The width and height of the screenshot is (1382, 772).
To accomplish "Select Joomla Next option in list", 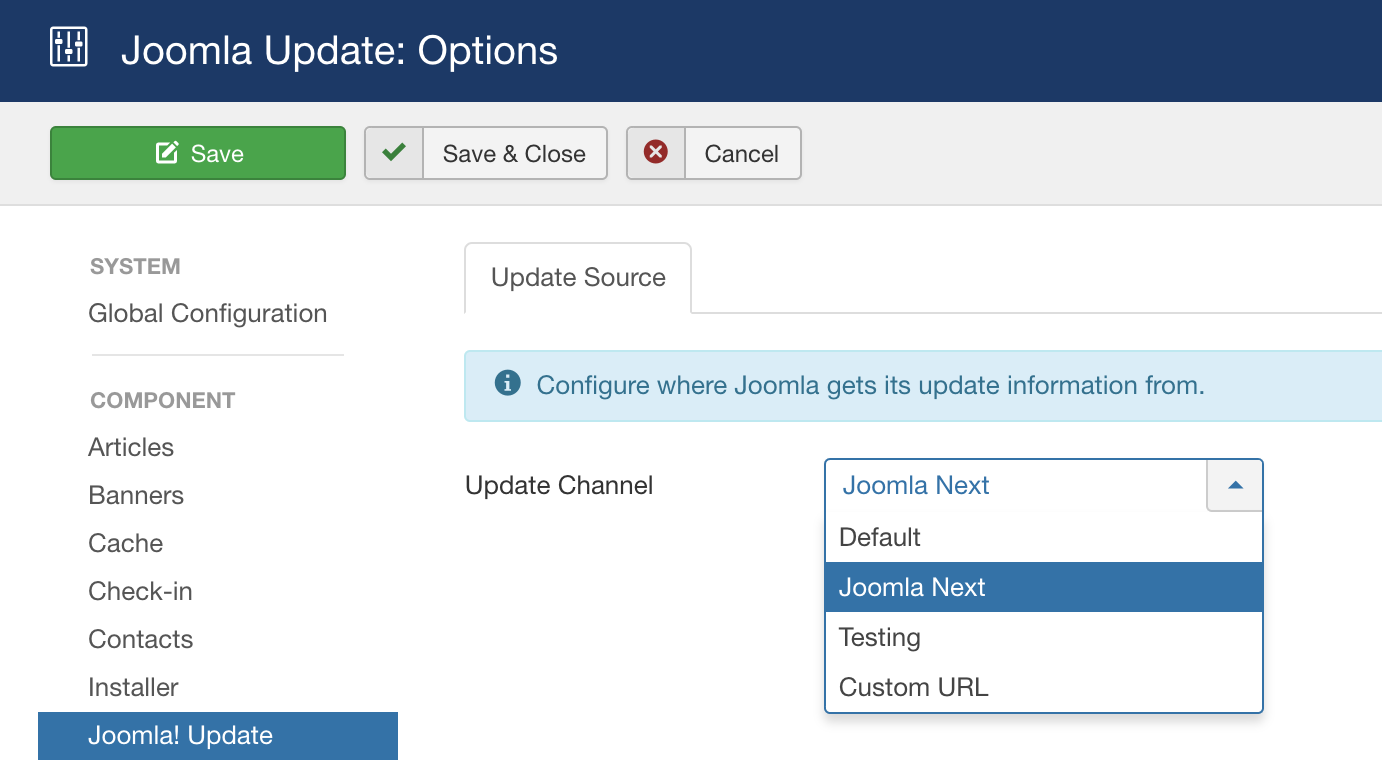I will pos(912,587).
